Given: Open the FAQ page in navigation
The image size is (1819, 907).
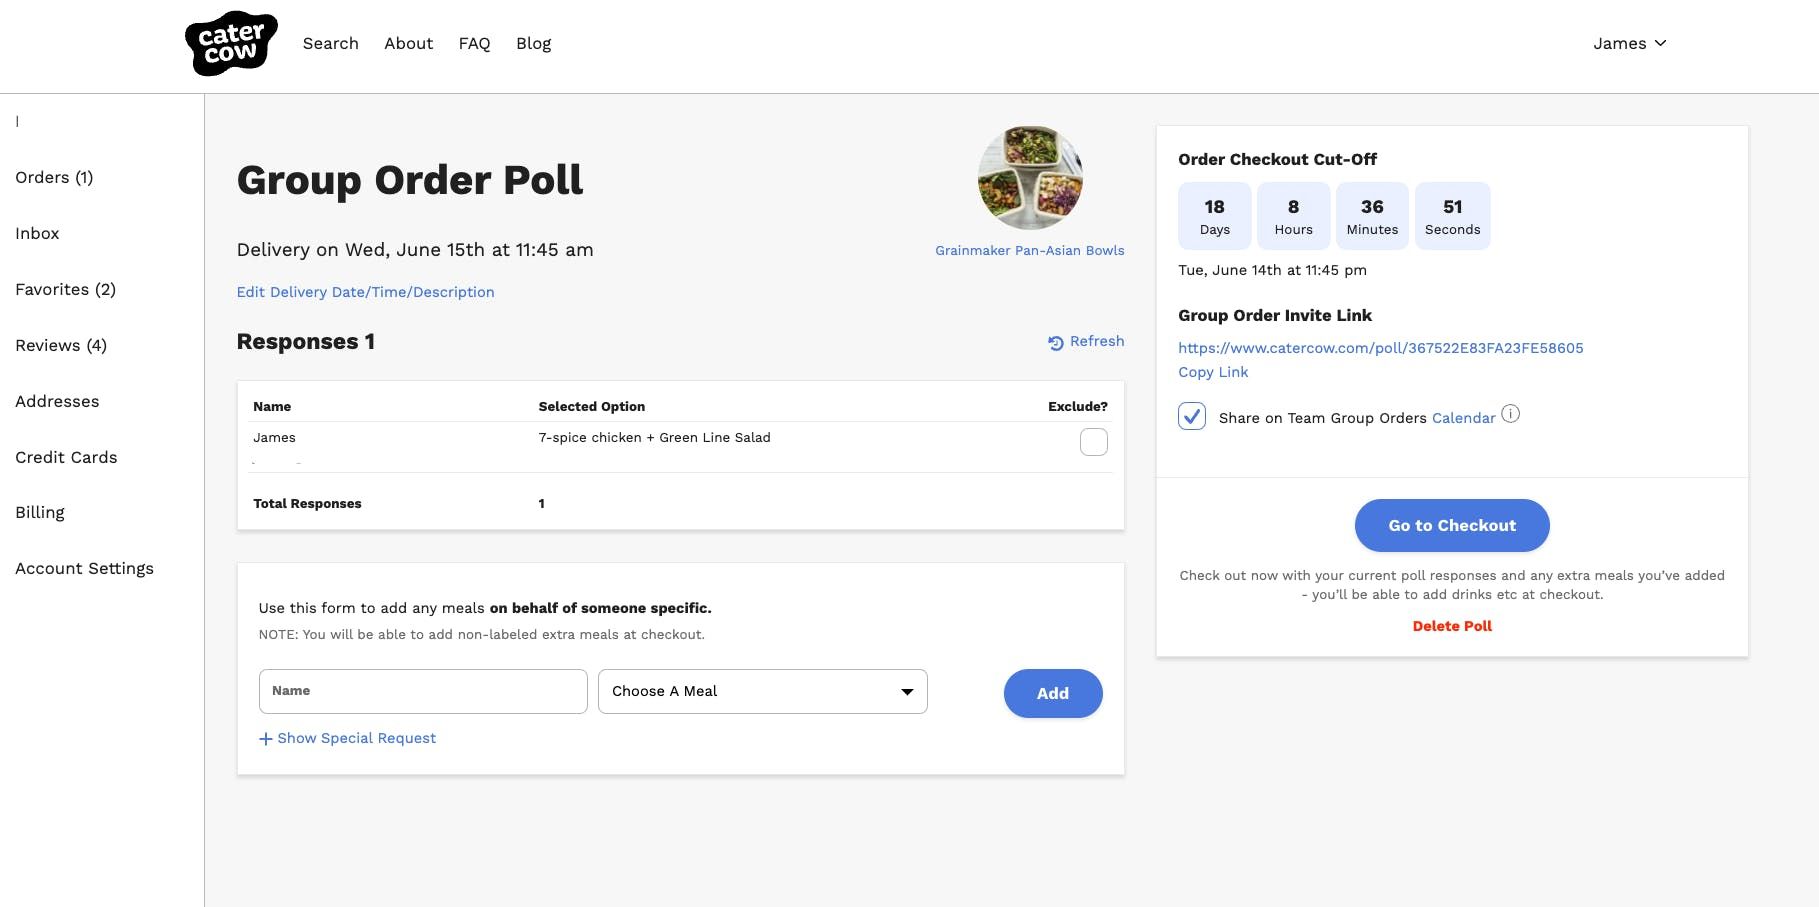Looking at the screenshot, I should 474,44.
